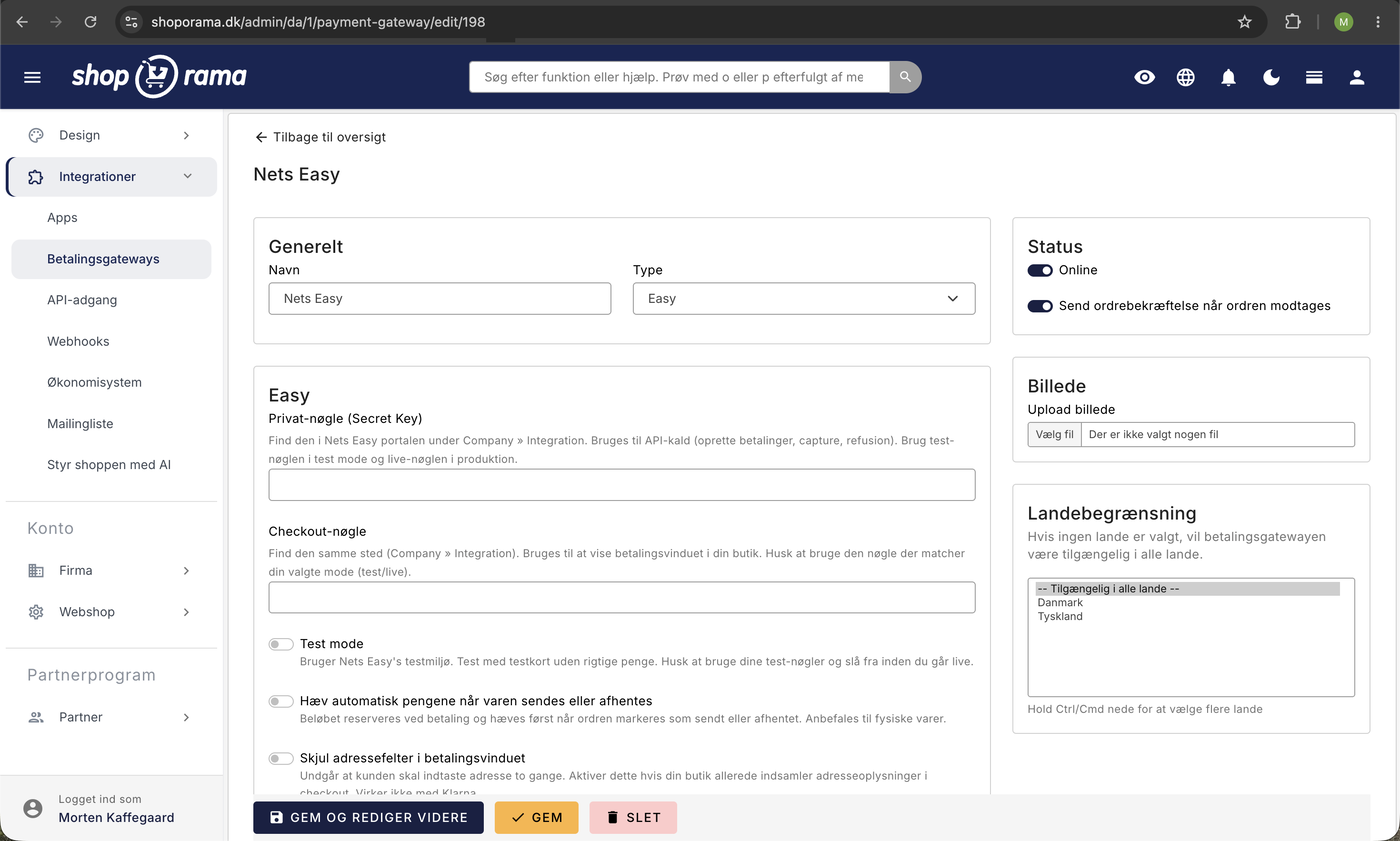Click the browser back arrow
The image size is (1400, 841).
(22, 21)
